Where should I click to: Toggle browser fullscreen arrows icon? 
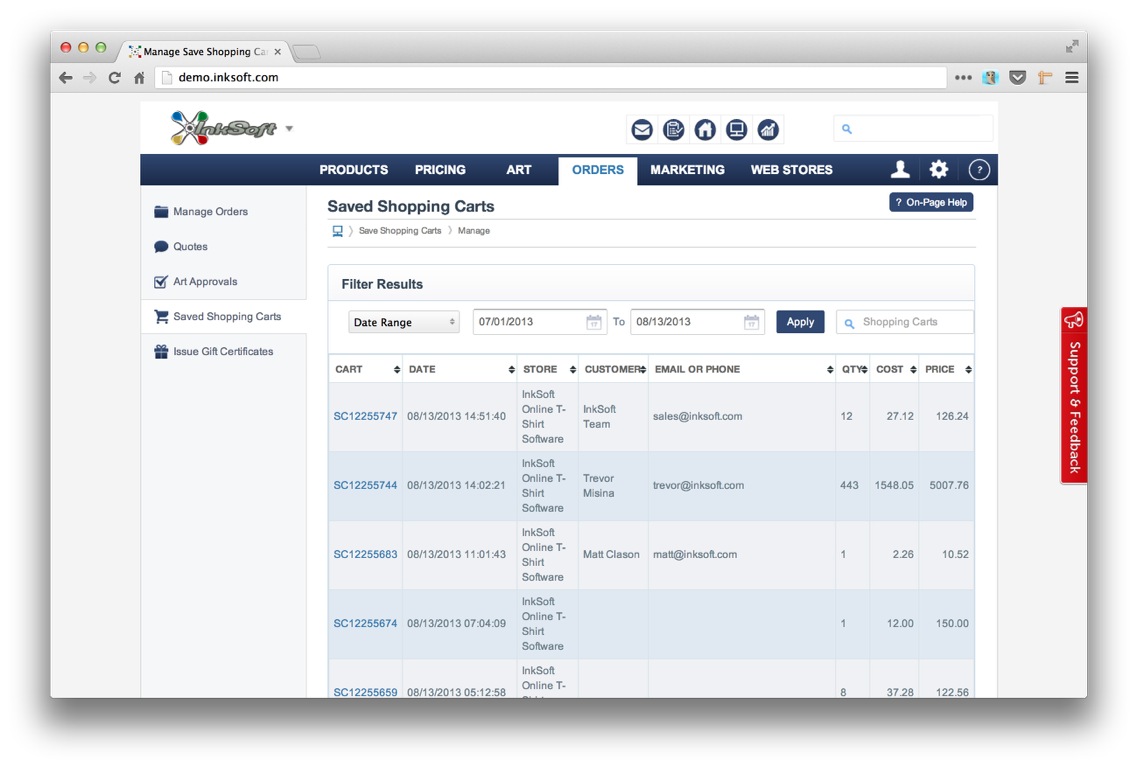(1072, 46)
